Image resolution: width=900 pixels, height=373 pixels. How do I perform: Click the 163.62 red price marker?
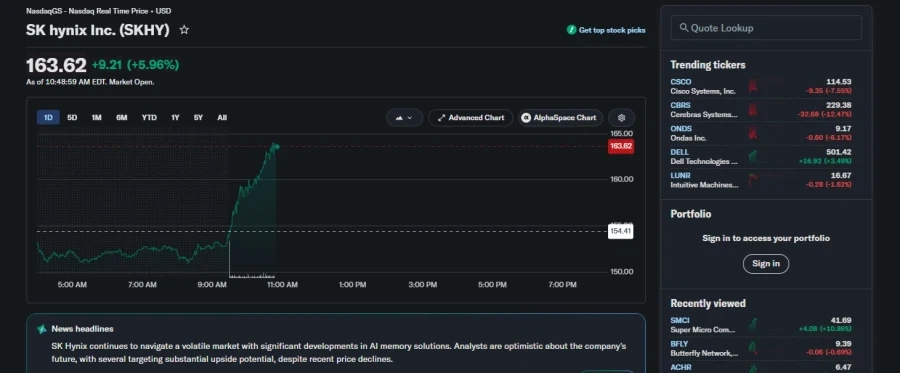pyautogui.click(x=621, y=146)
